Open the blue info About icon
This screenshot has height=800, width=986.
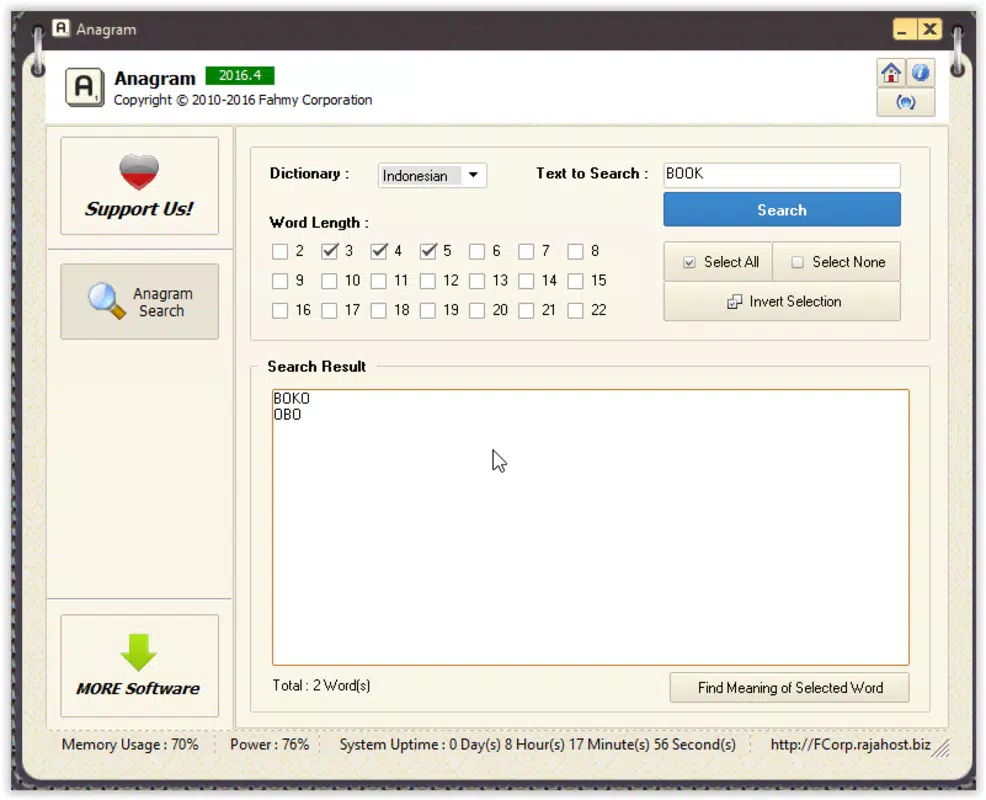(x=920, y=73)
